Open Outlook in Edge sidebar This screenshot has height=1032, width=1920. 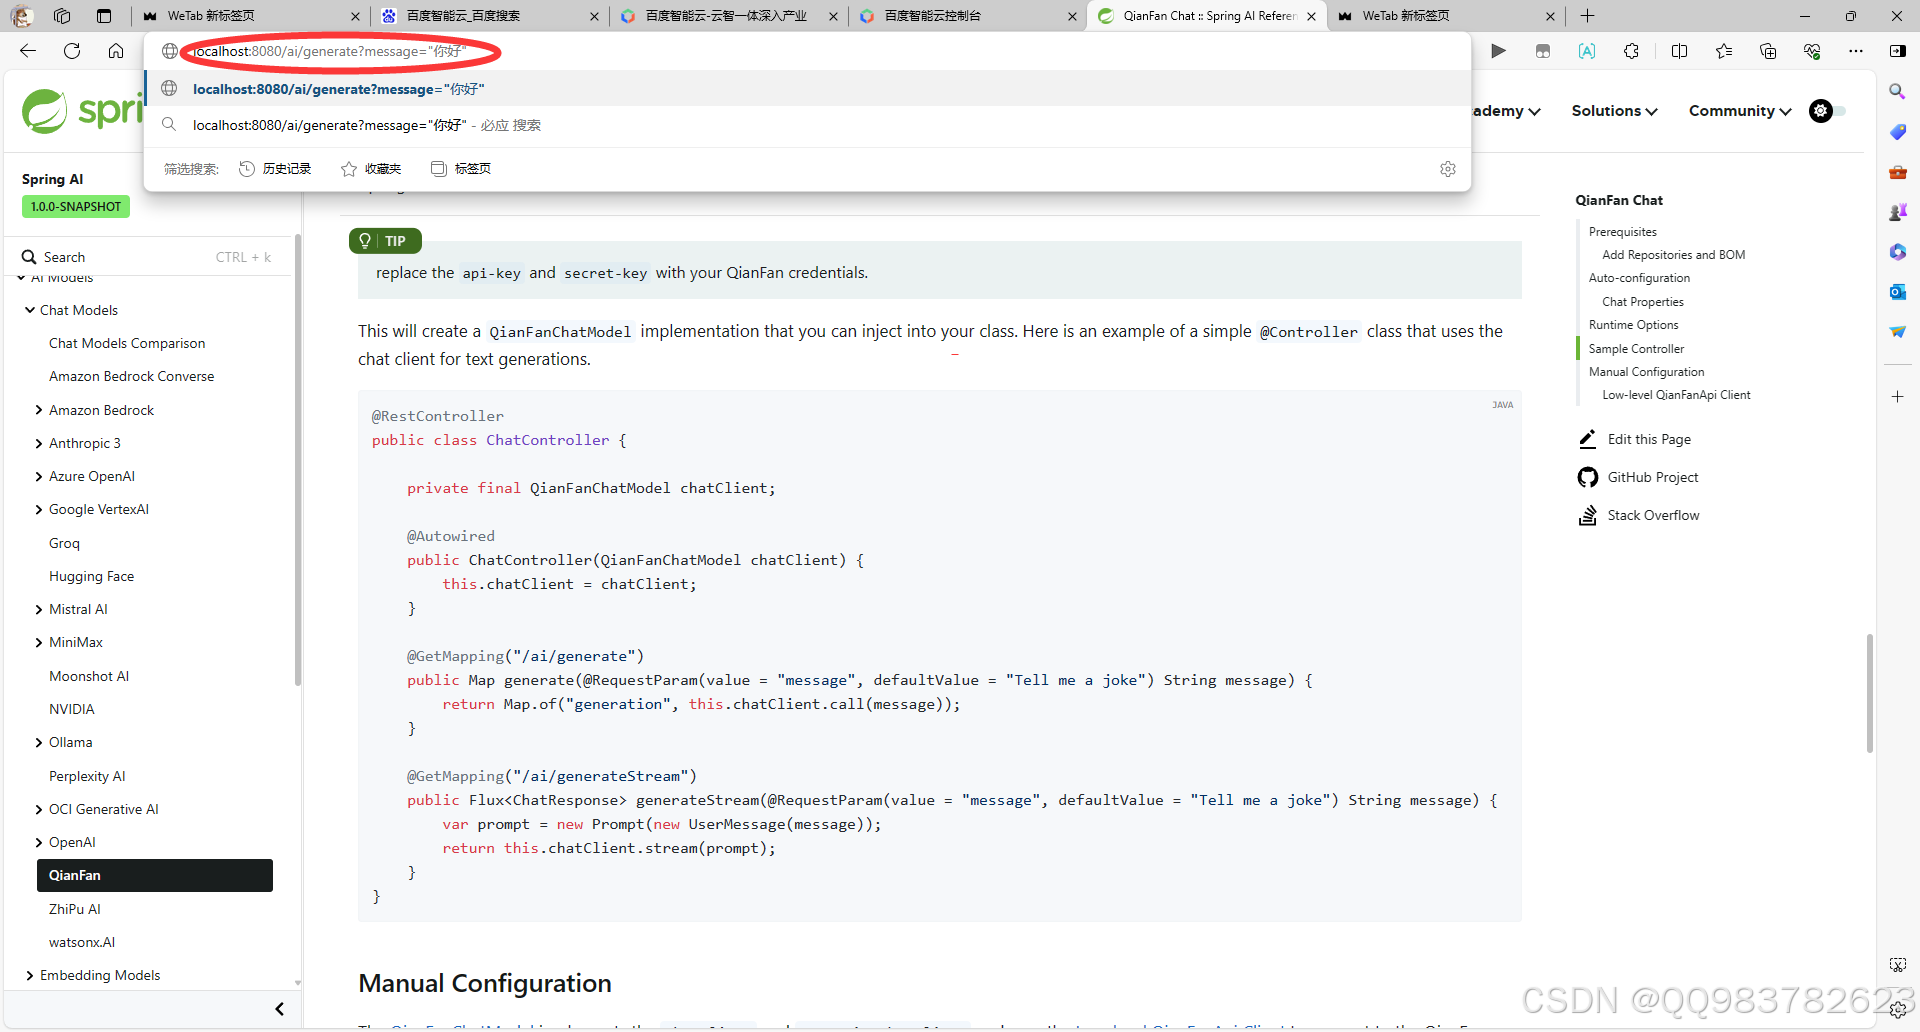tap(1897, 292)
